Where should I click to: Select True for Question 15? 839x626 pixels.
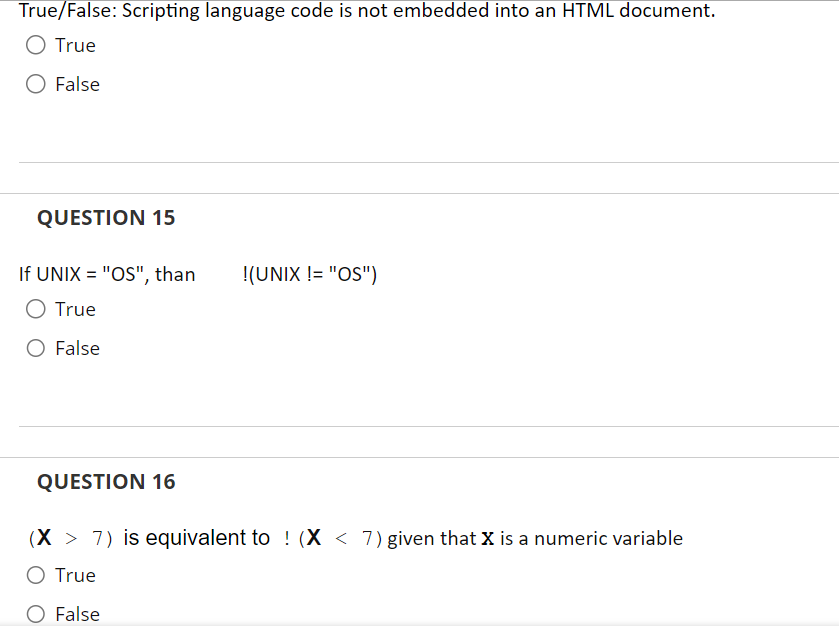click(35, 309)
